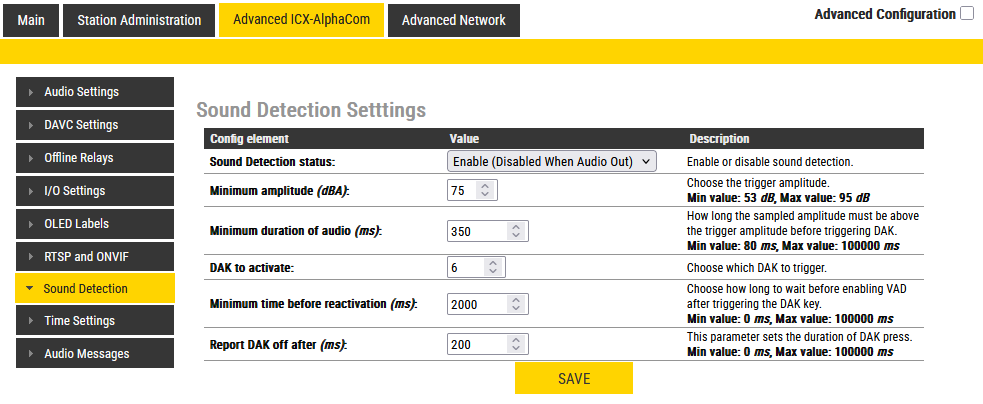Click the DAK to activate stepper
This screenshot has width=983, height=404.
pyautogui.click(x=491, y=268)
